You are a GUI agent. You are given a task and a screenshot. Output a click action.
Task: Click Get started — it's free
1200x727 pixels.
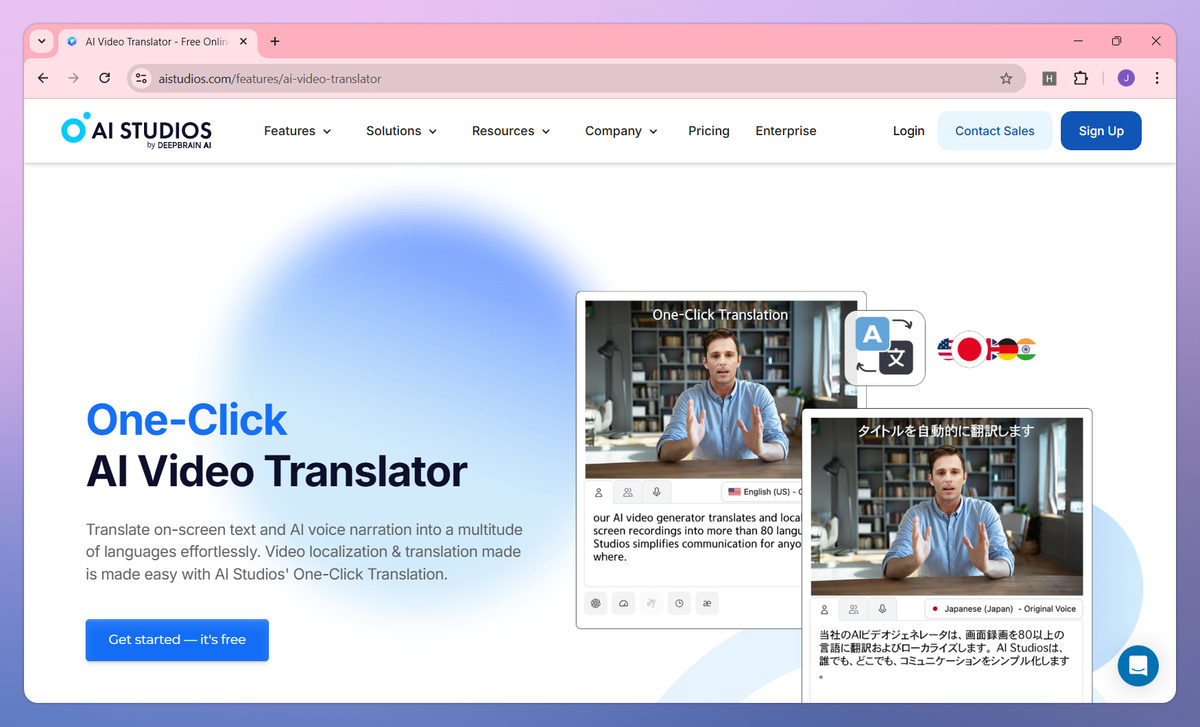[177, 640]
